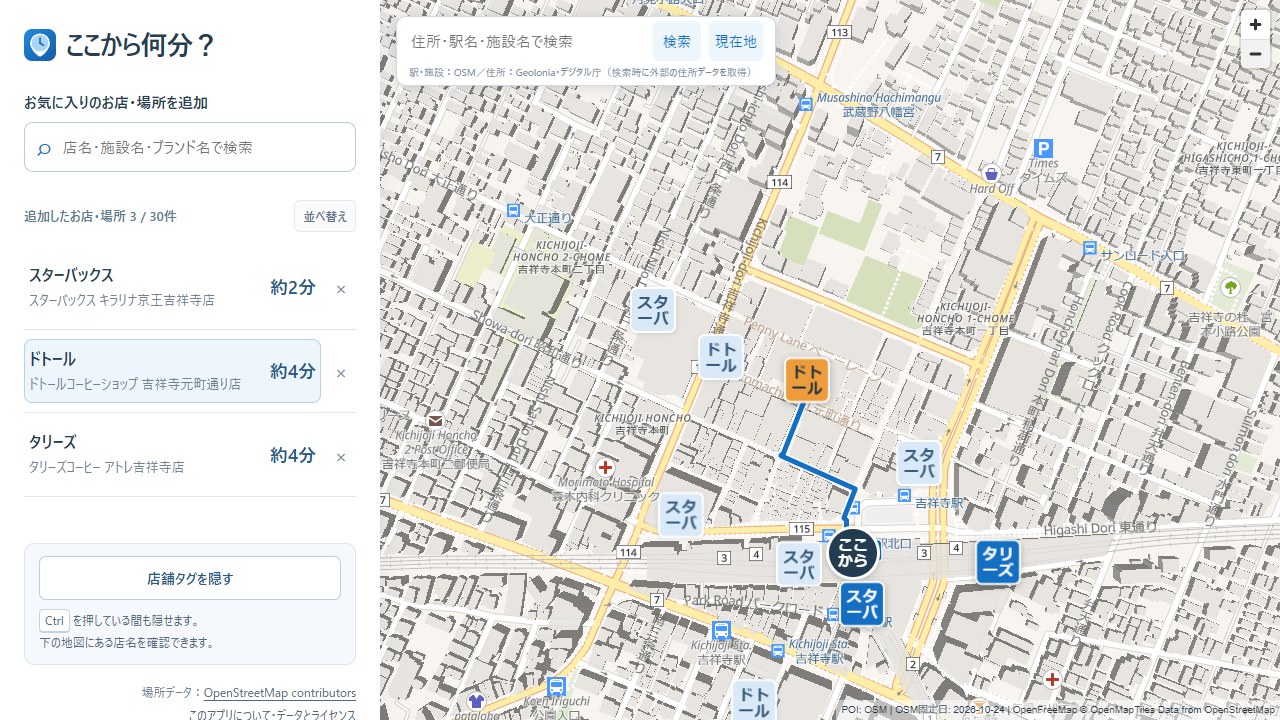Click the お気に入りのお店・場所を追加 heading
This screenshot has width=1280, height=720.
point(116,103)
